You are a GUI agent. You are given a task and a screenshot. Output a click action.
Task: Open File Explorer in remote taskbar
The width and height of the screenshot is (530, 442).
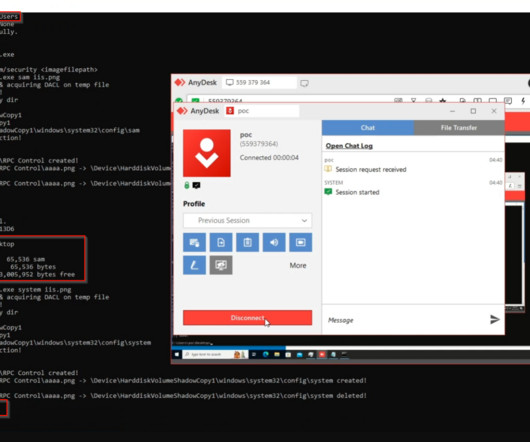(277, 354)
